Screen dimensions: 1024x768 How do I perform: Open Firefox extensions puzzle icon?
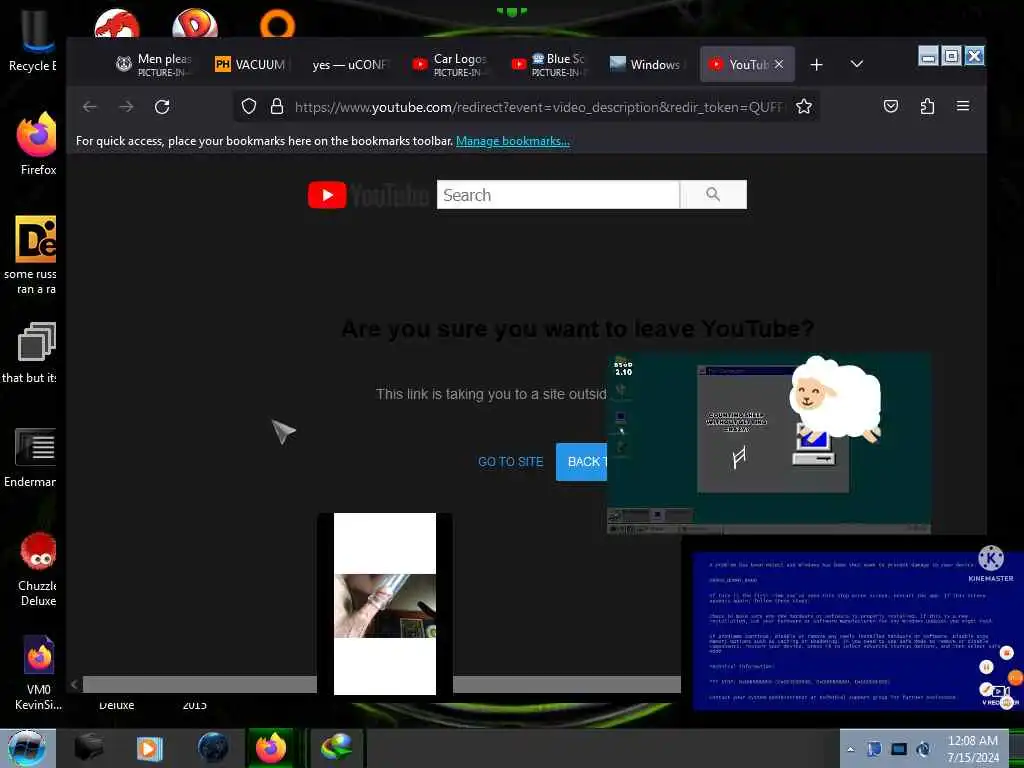(x=927, y=106)
